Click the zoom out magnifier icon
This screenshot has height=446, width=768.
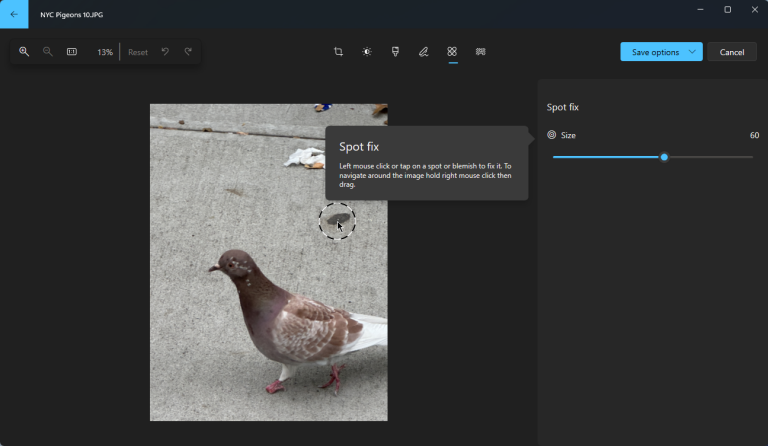[48, 51]
